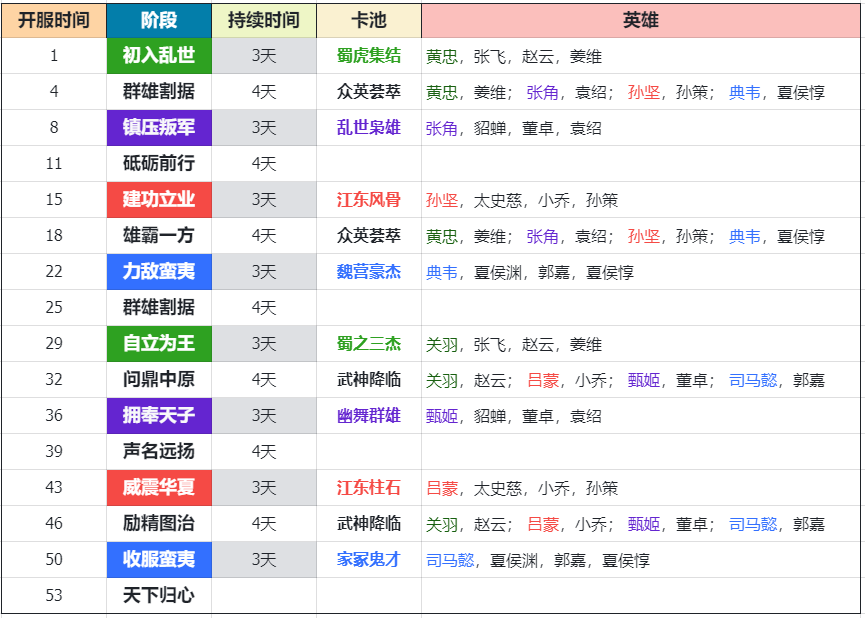The image size is (865, 618).
Task: Click the 持续时间 column header
Action: tap(264, 21)
